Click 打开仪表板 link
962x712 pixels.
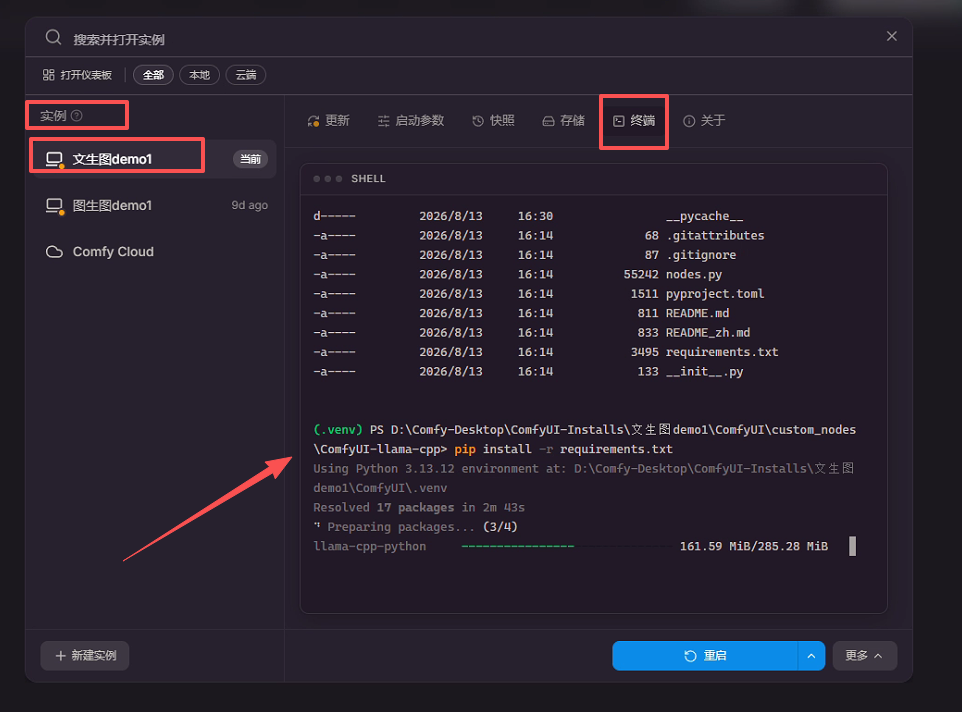(77, 75)
